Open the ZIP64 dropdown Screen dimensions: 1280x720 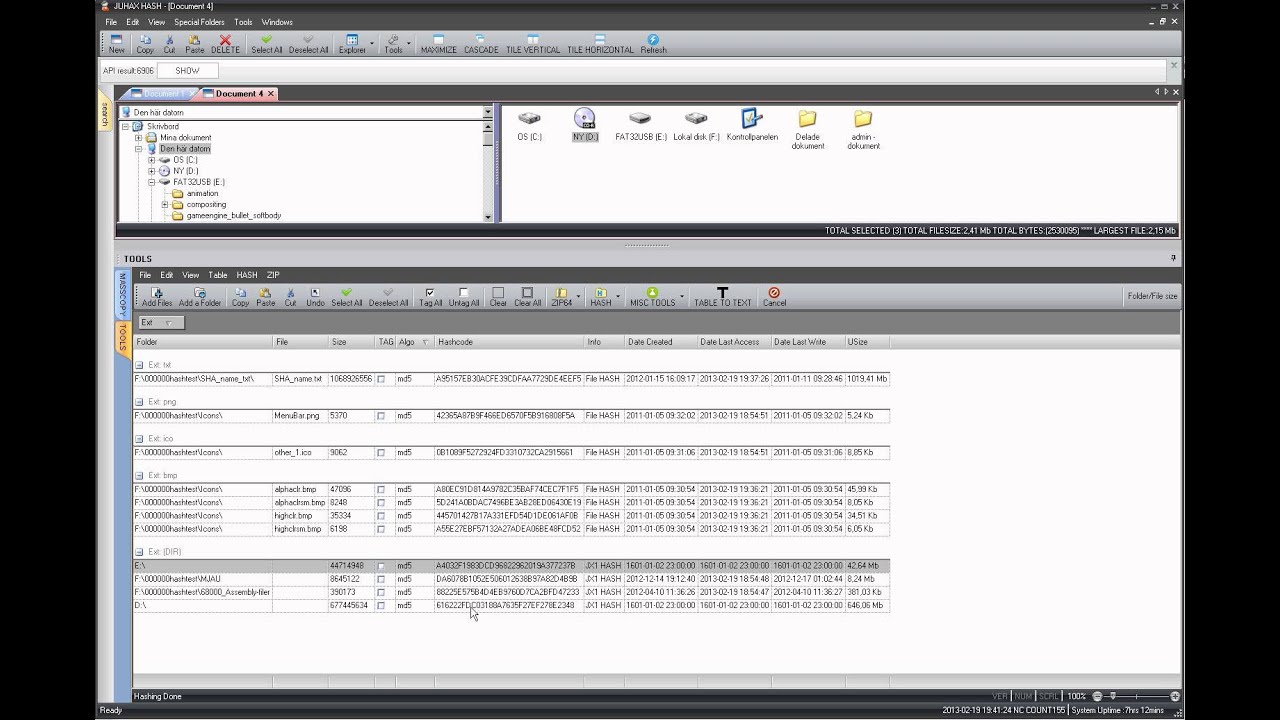pos(577,297)
